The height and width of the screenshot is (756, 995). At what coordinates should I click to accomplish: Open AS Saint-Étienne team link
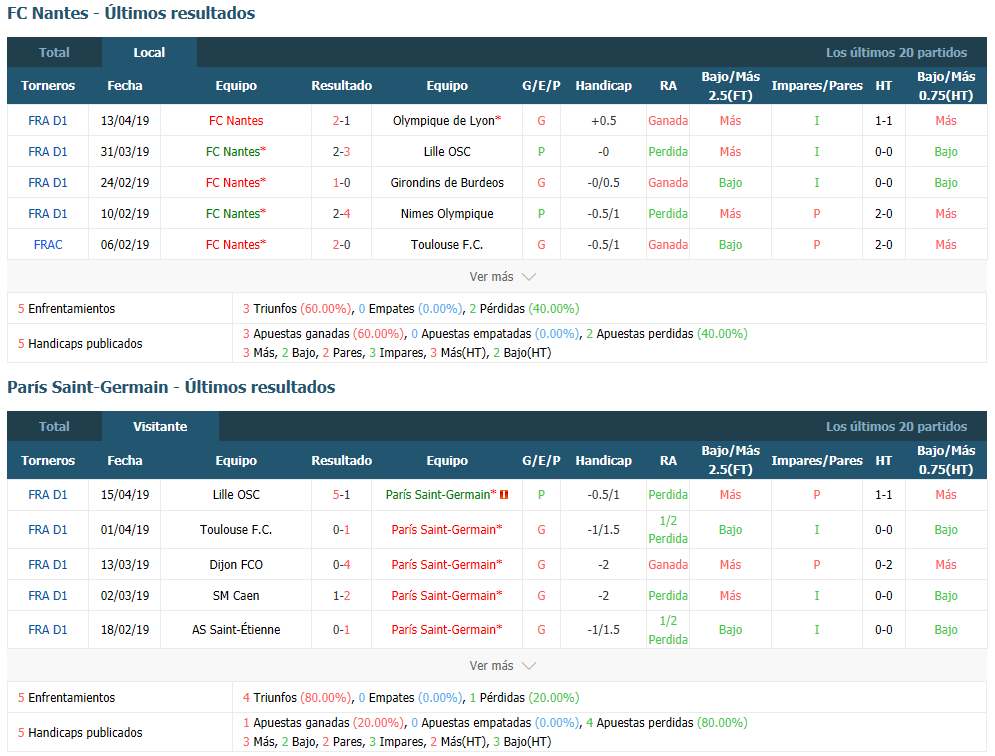pyautogui.click(x=236, y=630)
